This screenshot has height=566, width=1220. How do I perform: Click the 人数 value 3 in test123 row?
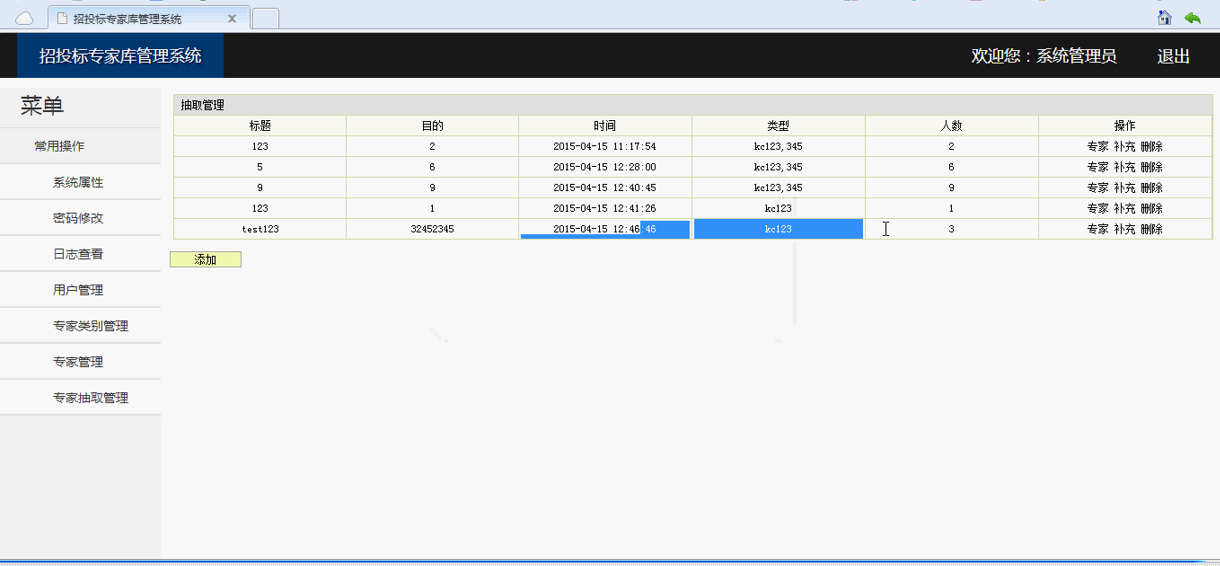click(951, 229)
